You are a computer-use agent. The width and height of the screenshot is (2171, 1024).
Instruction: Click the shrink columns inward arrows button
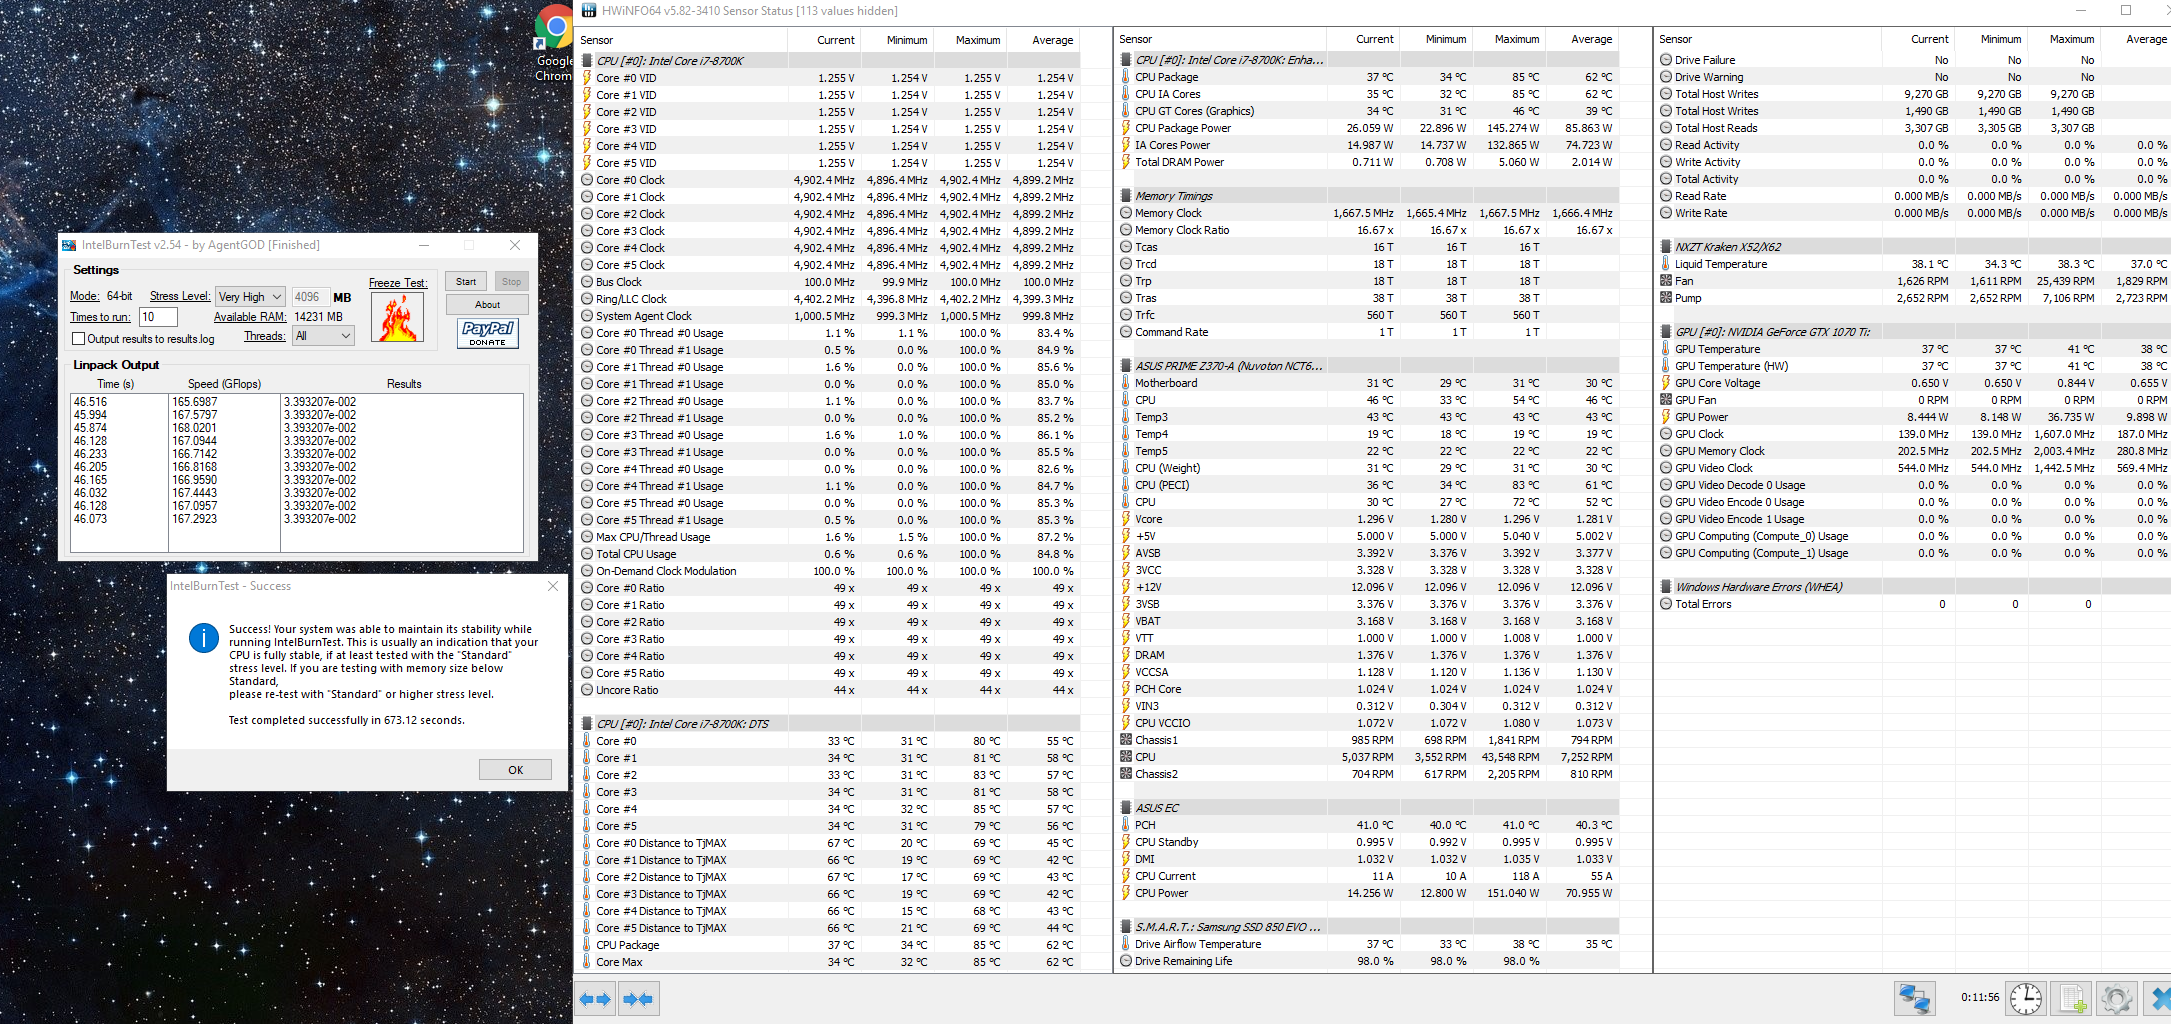(x=638, y=998)
